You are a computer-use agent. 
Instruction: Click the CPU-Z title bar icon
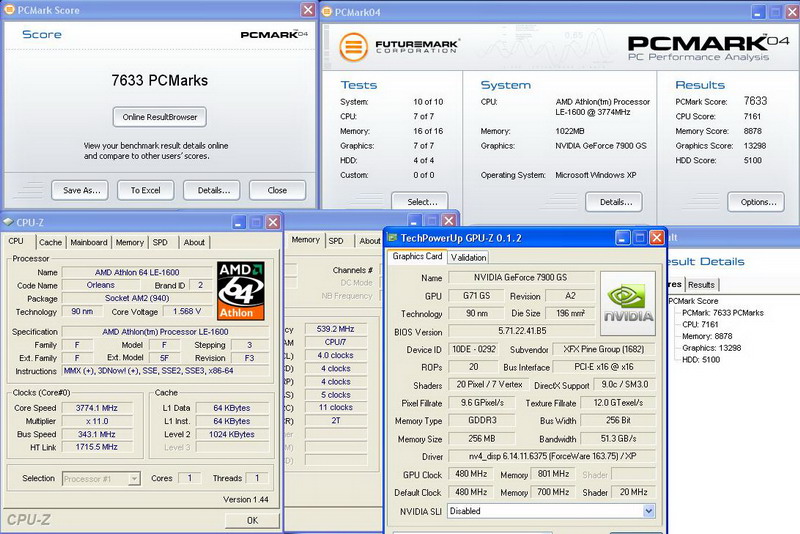pyautogui.click(x=8, y=222)
